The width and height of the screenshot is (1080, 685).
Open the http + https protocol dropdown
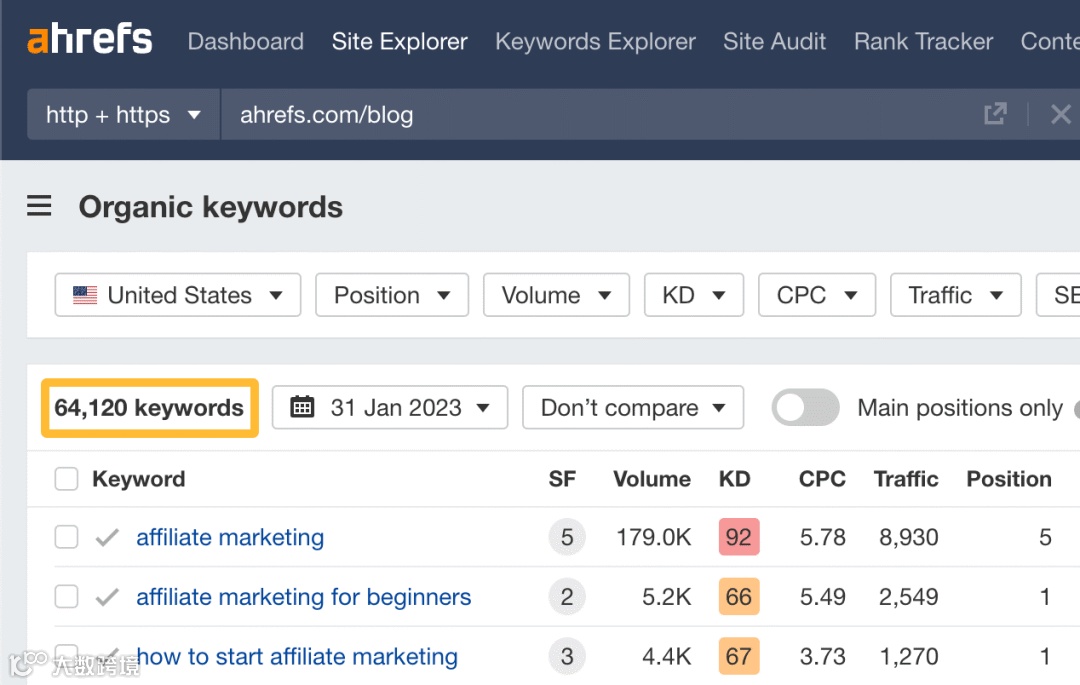pyautogui.click(x=122, y=114)
